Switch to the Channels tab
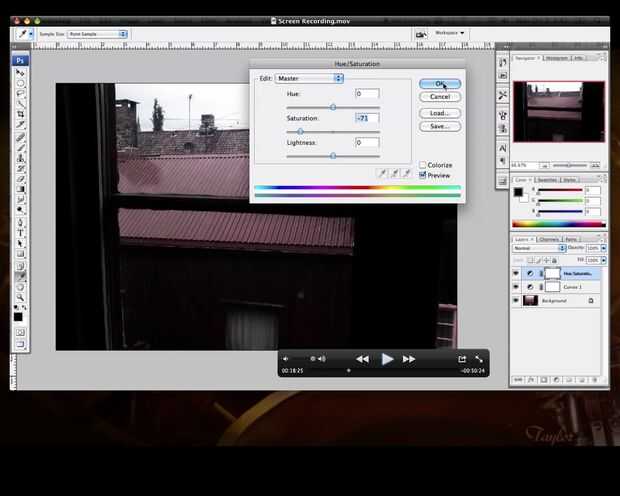620x496 pixels. tap(549, 239)
